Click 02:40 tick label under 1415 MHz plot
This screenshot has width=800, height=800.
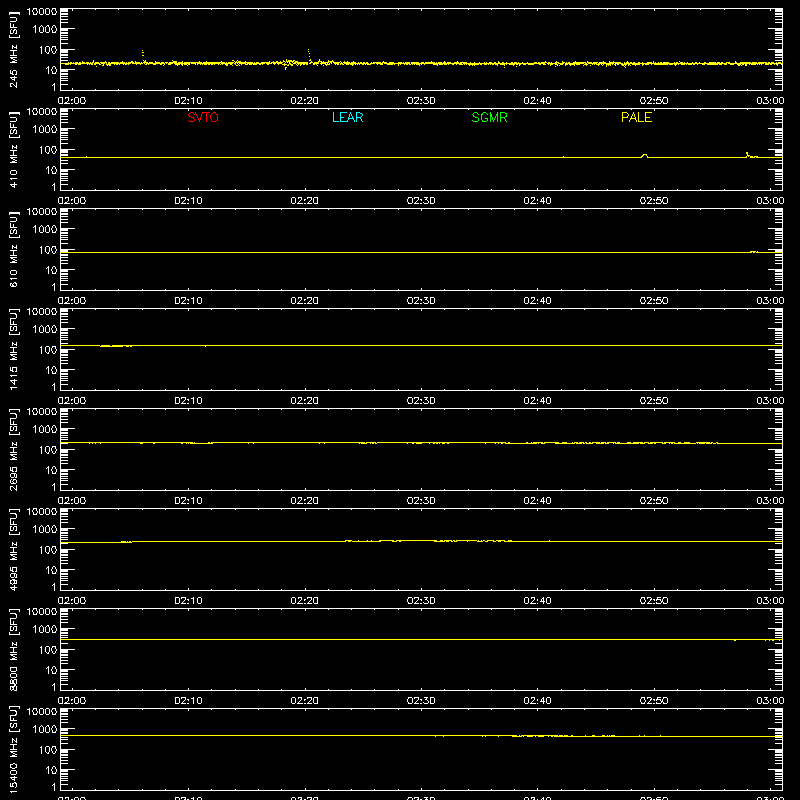click(537, 401)
